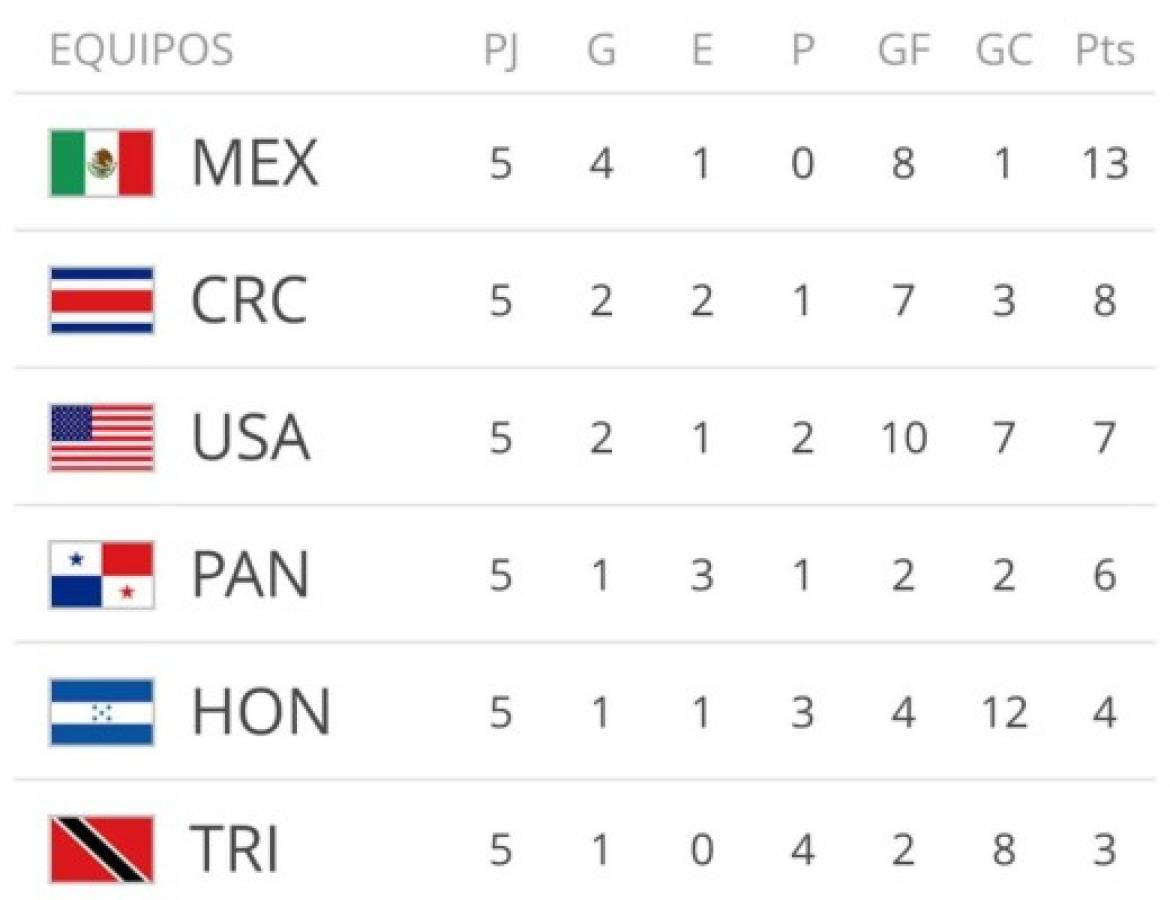Click the Honduras flag icon
Viewport: 1170px width, 900px height.
click(102, 712)
